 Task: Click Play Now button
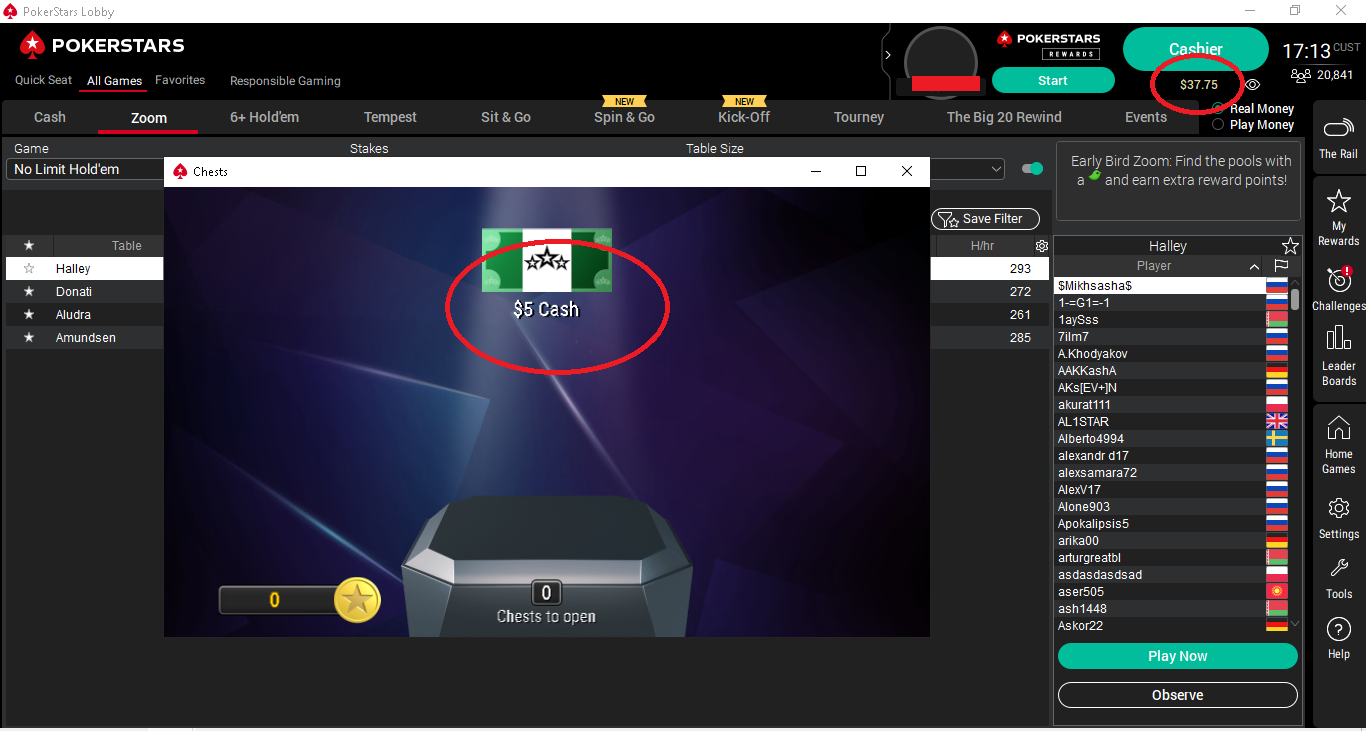[x=1178, y=656]
